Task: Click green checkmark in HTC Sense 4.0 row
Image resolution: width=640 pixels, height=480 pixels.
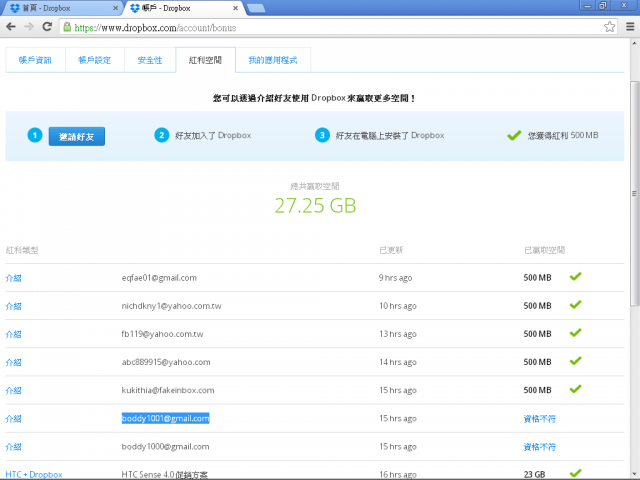Action: [576, 473]
